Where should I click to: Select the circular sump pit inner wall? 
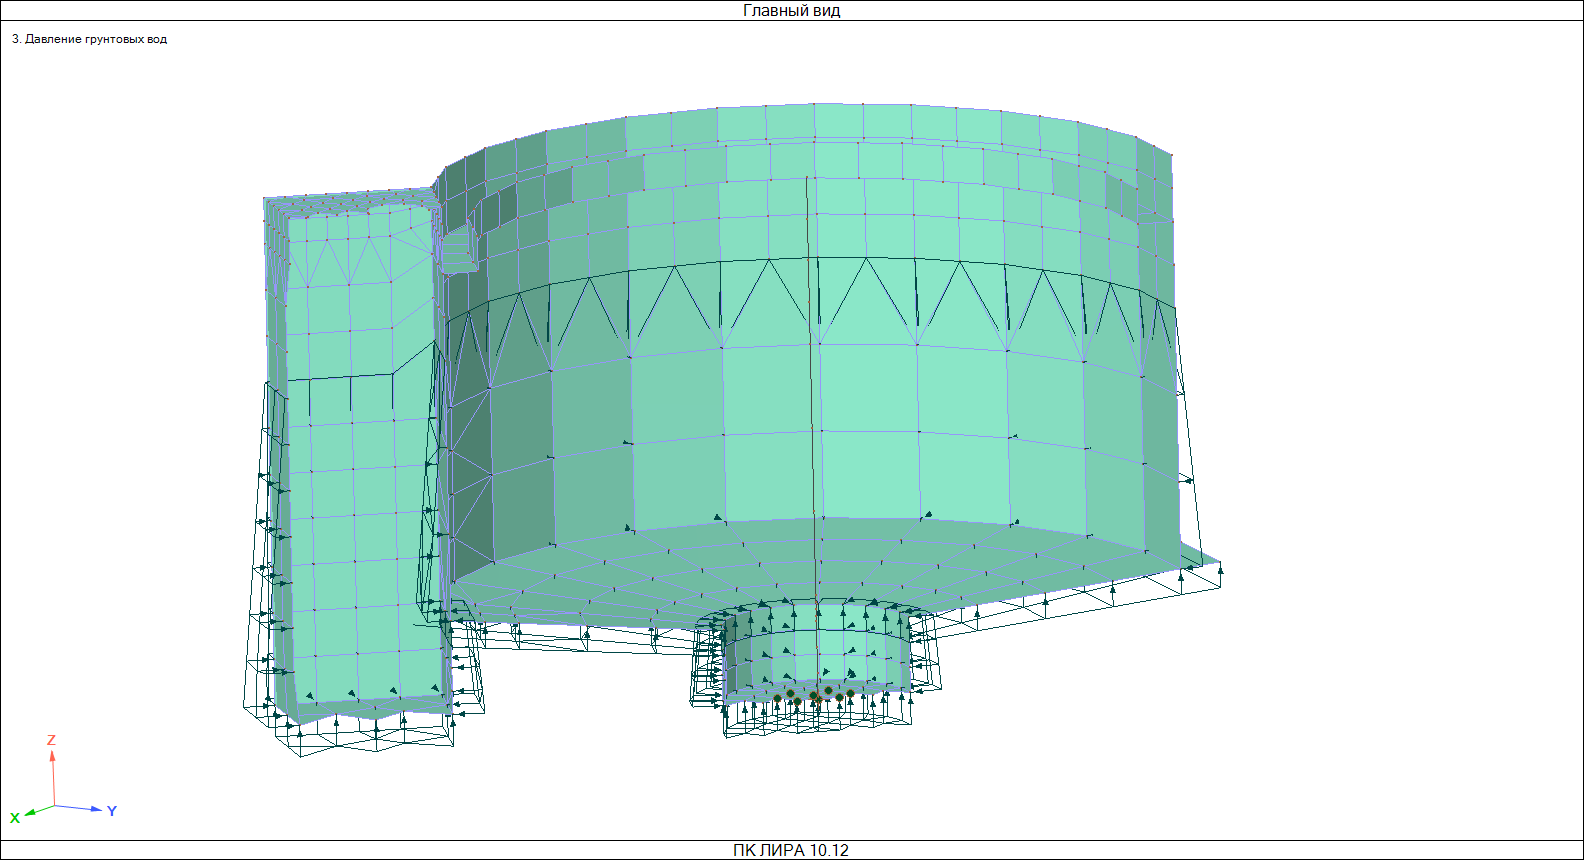(x=815, y=660)
